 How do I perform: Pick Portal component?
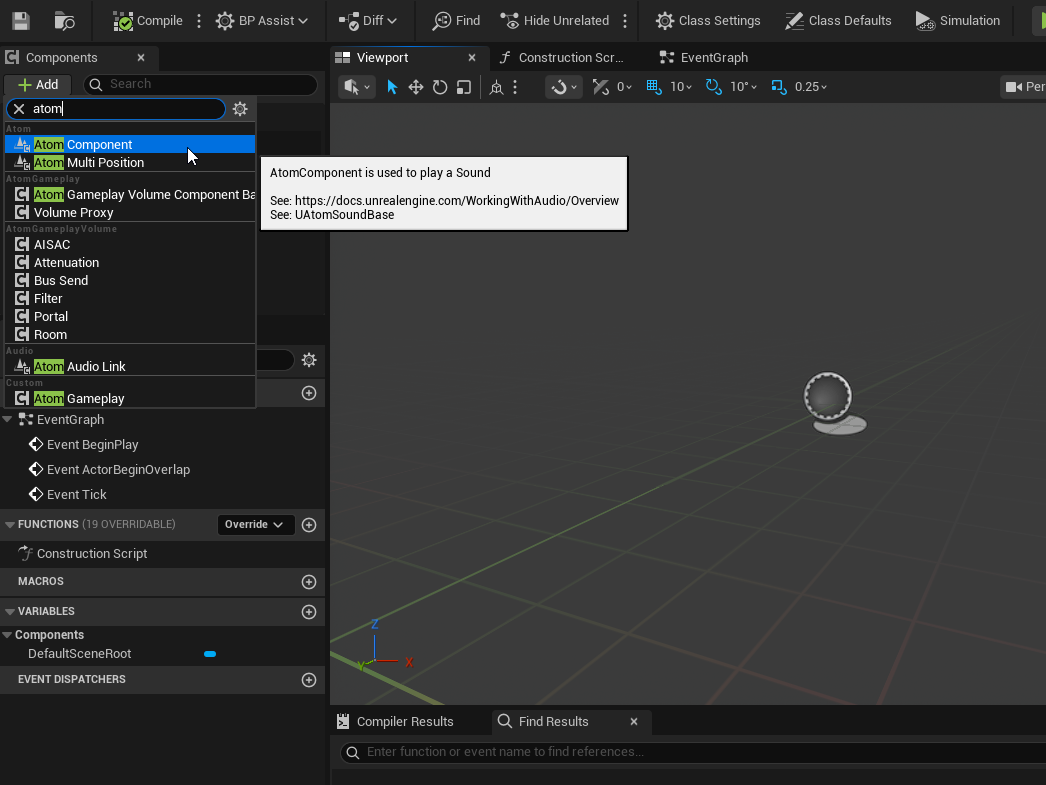(130, 316)
